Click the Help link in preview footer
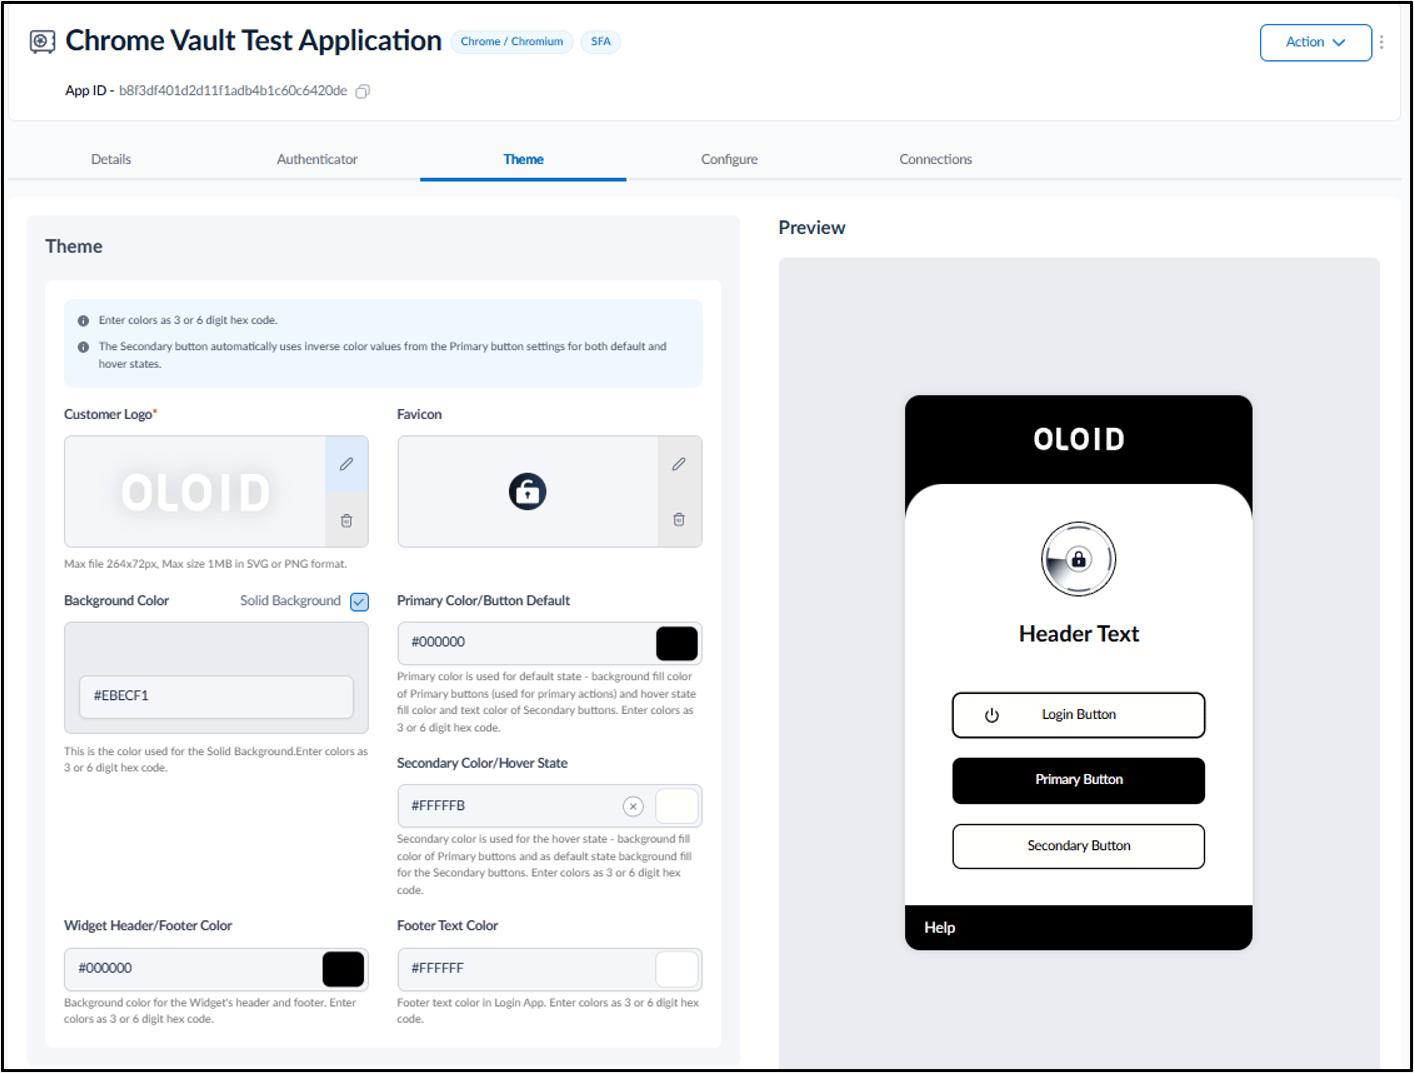This screenshot has width=1414, height=1073. pyautogui.click(x=939, y=928)
